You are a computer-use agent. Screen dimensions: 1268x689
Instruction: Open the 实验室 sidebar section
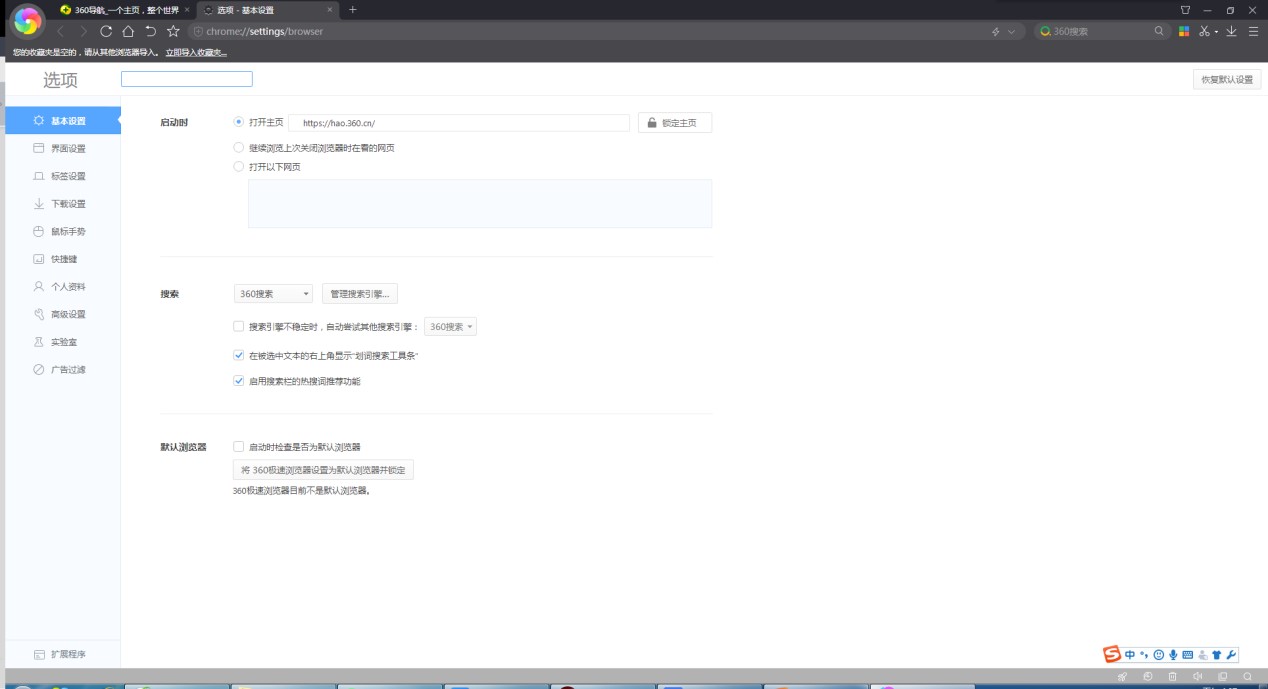pyautogui.click(x=62, y=342)
